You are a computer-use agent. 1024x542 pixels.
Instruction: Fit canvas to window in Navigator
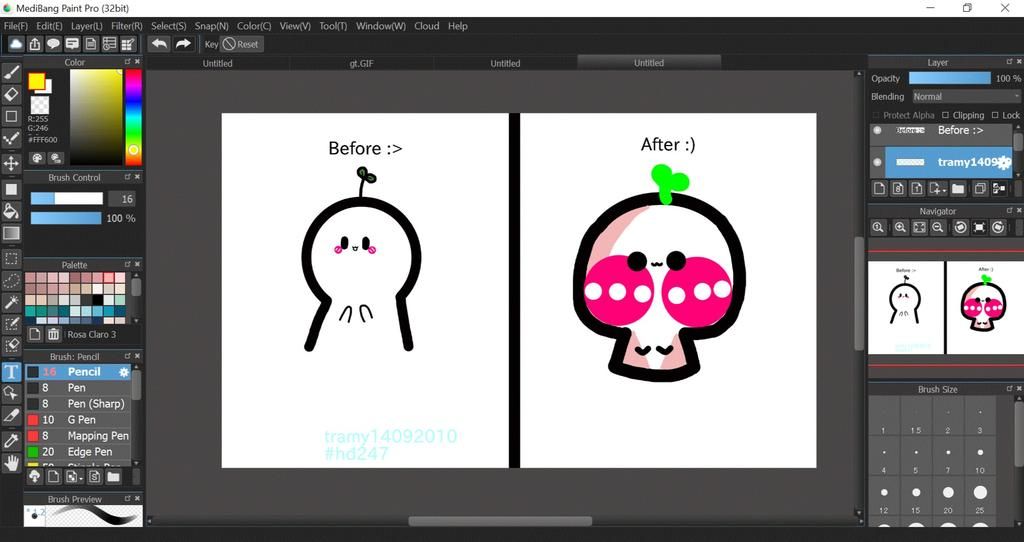pyautogui.click(x=919, y=227)
